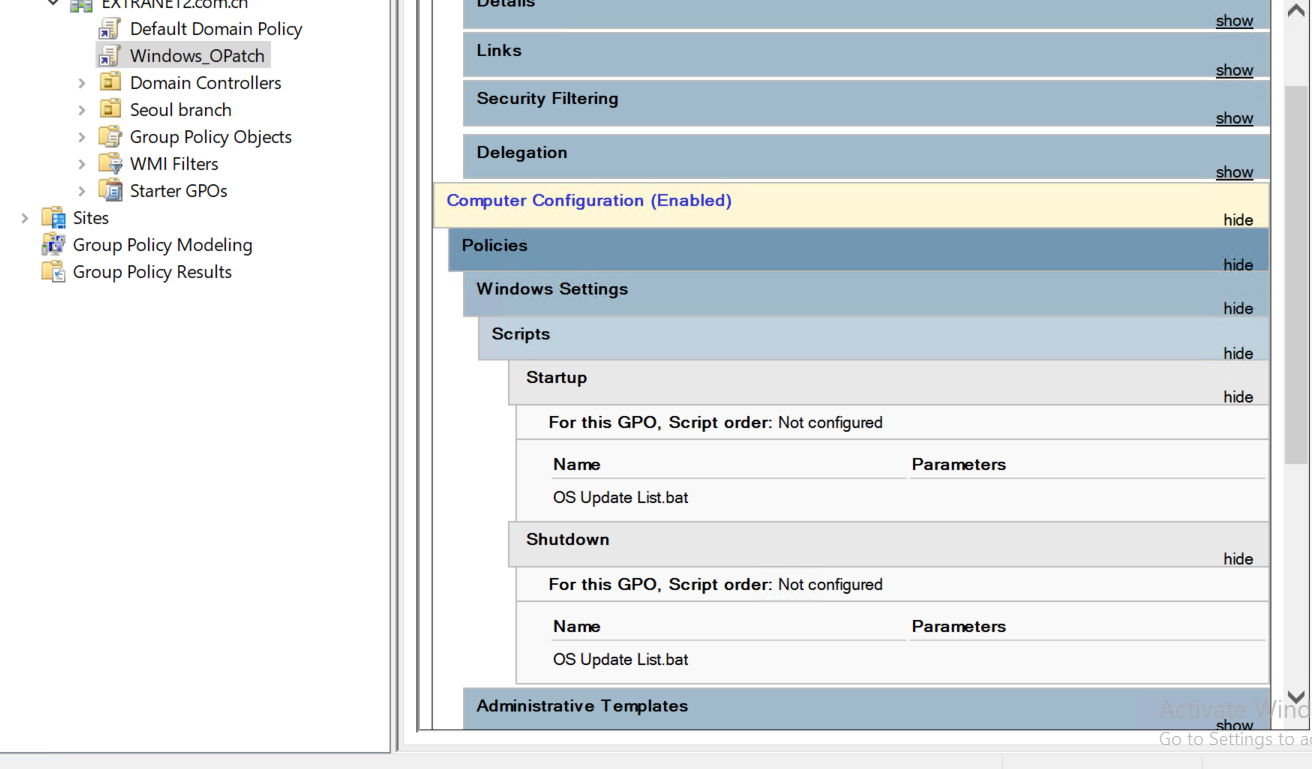Click the Domain Controllers OU folder icon
This screenshot has width=1312, height=769.
[110, 83]
